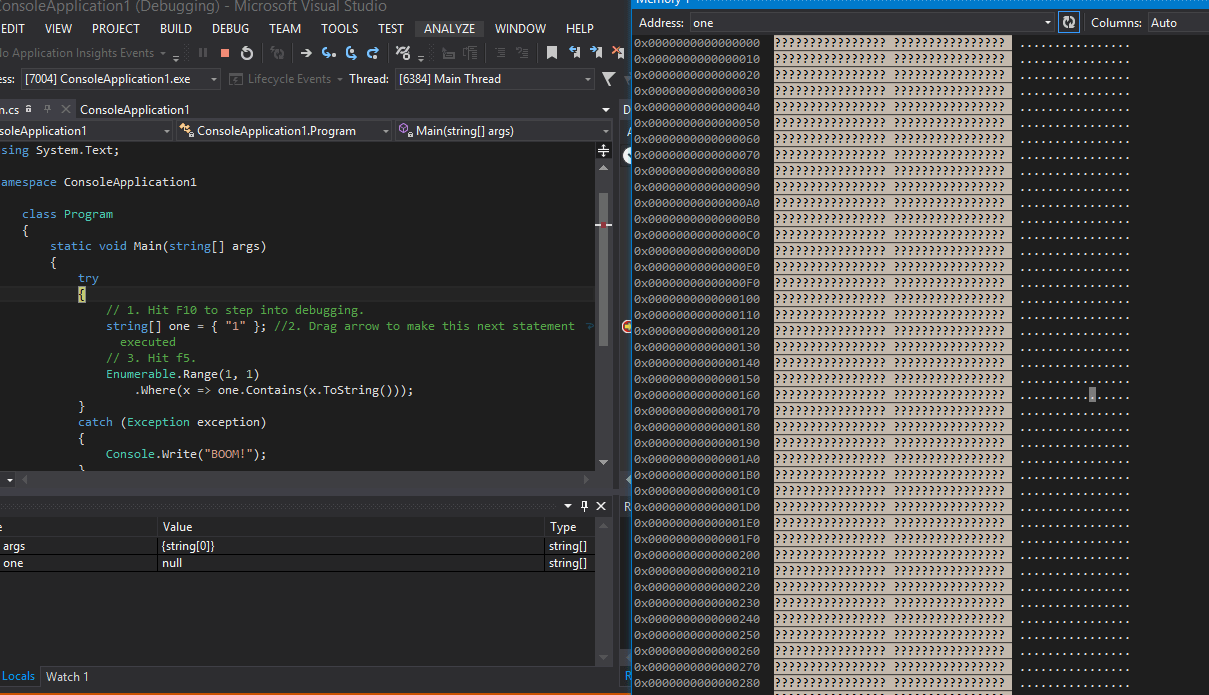Open the DEBUG menu
The height and width of the screenshot is (695, 1209).
[x=231, y=29]
